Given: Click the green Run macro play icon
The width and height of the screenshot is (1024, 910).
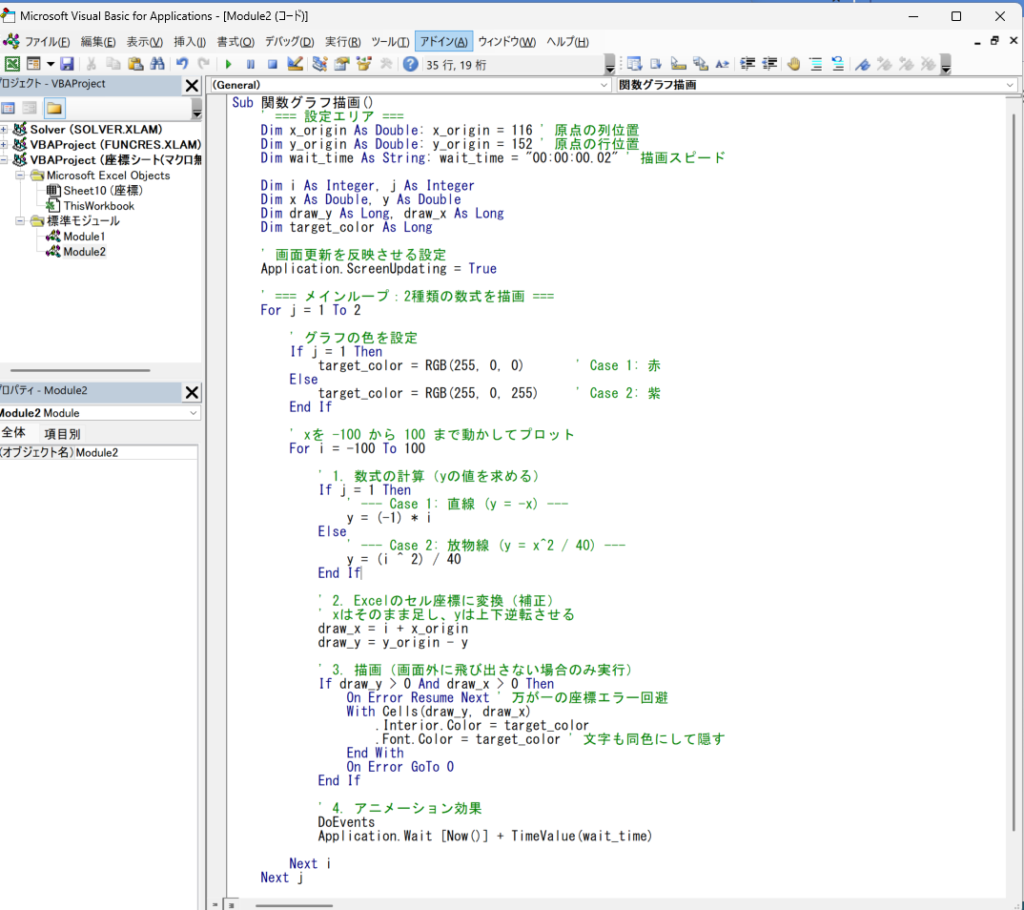Looking at the screenshot, I should point(228,64).
